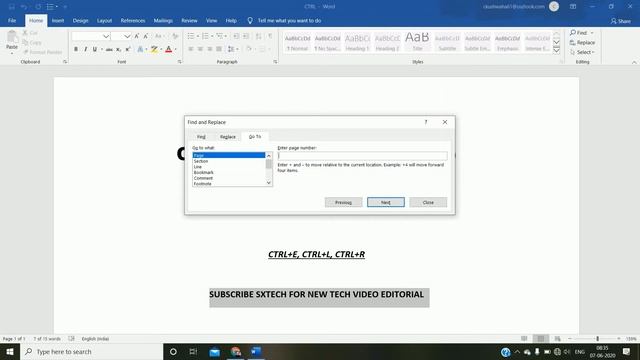Viewport: 640px width, 360px height.
Task: Open the File menu
Action: pos(12,20)
